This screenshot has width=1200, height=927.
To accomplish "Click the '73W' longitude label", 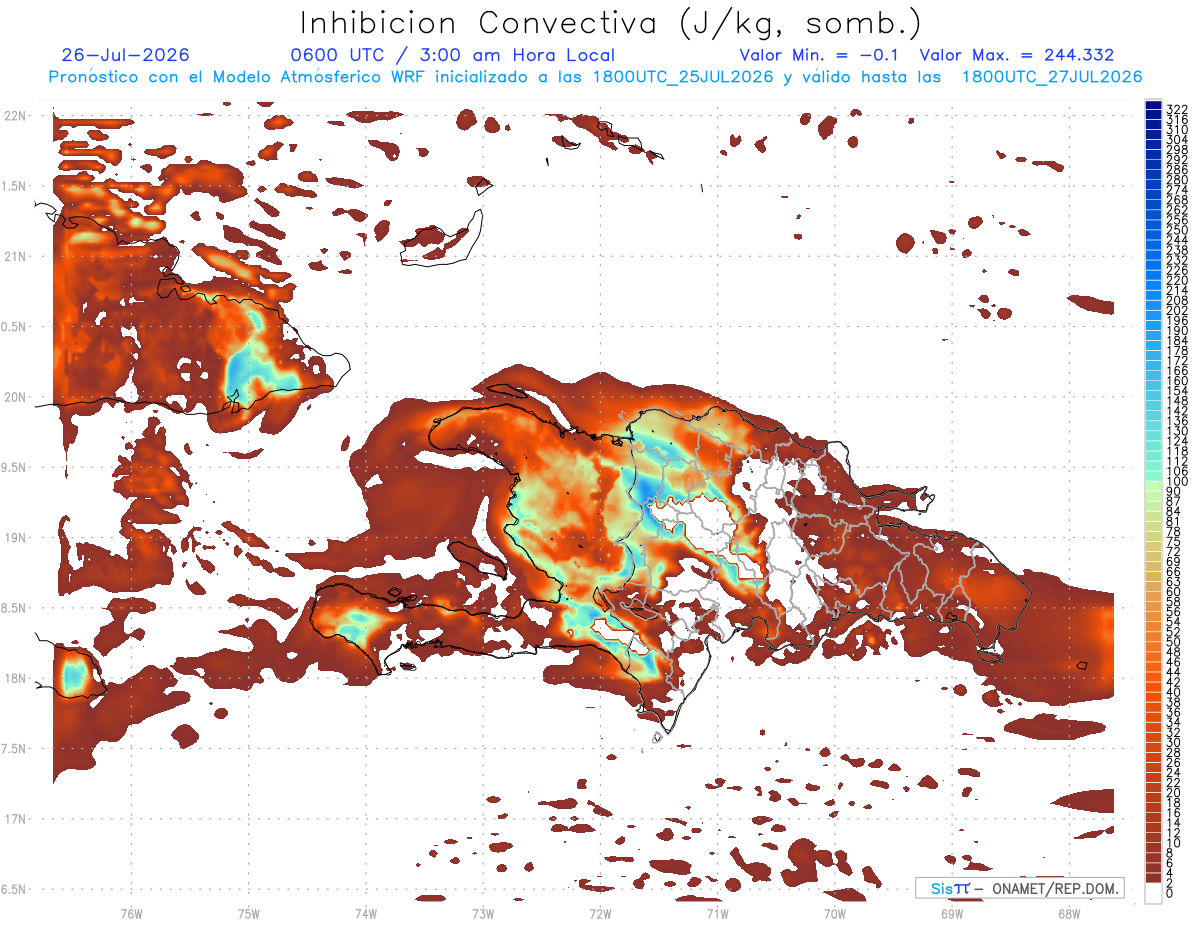I will click(x=483, y=913).
